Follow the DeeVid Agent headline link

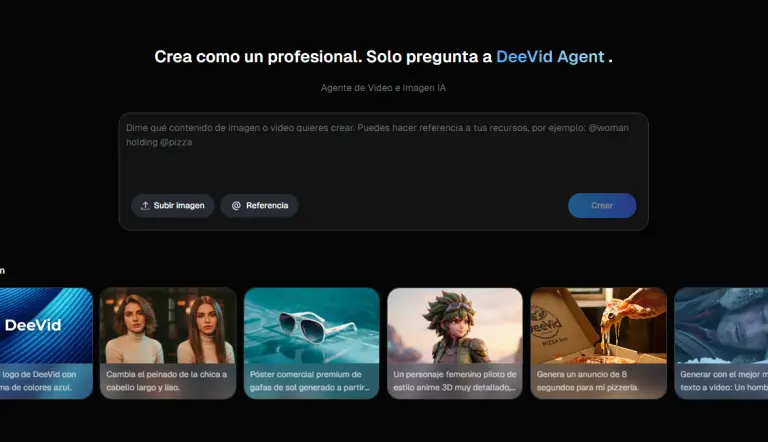point(550,57)
